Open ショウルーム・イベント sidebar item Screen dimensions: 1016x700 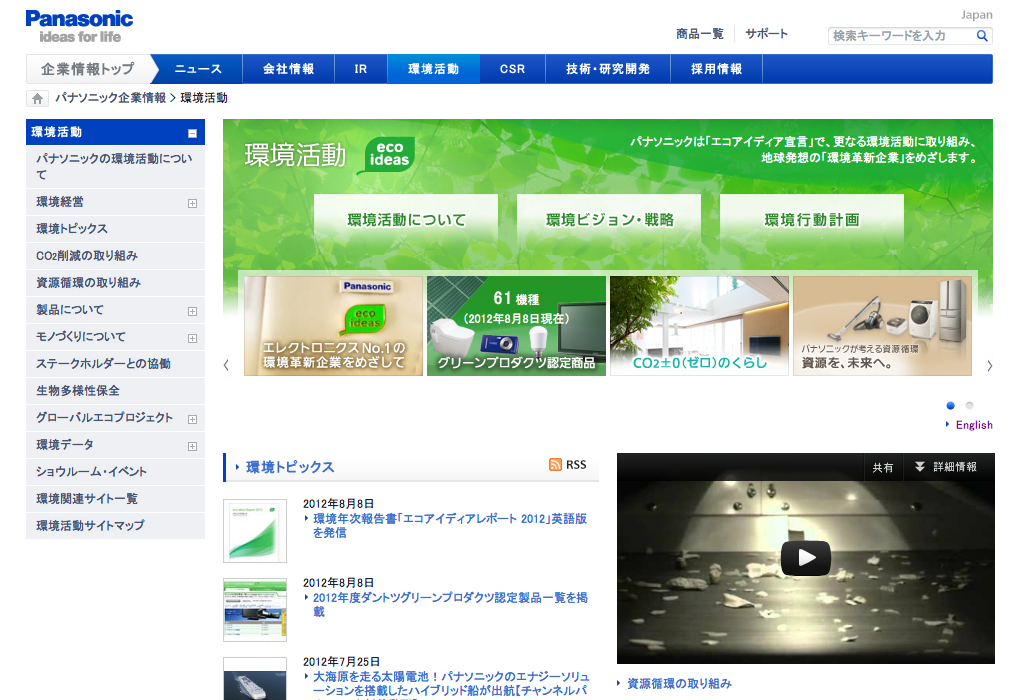coord(115,472)
